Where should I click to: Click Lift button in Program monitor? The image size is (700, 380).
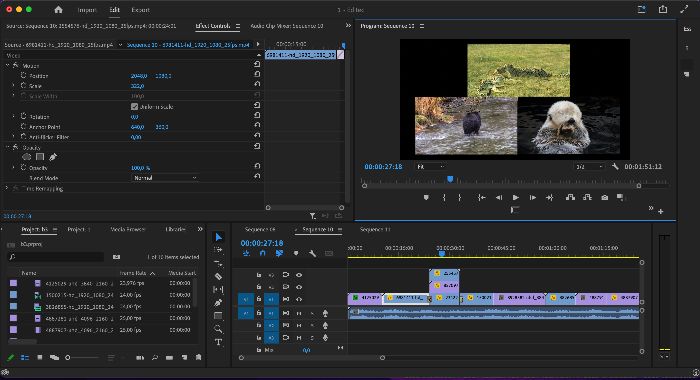click(x=570, y=197)
